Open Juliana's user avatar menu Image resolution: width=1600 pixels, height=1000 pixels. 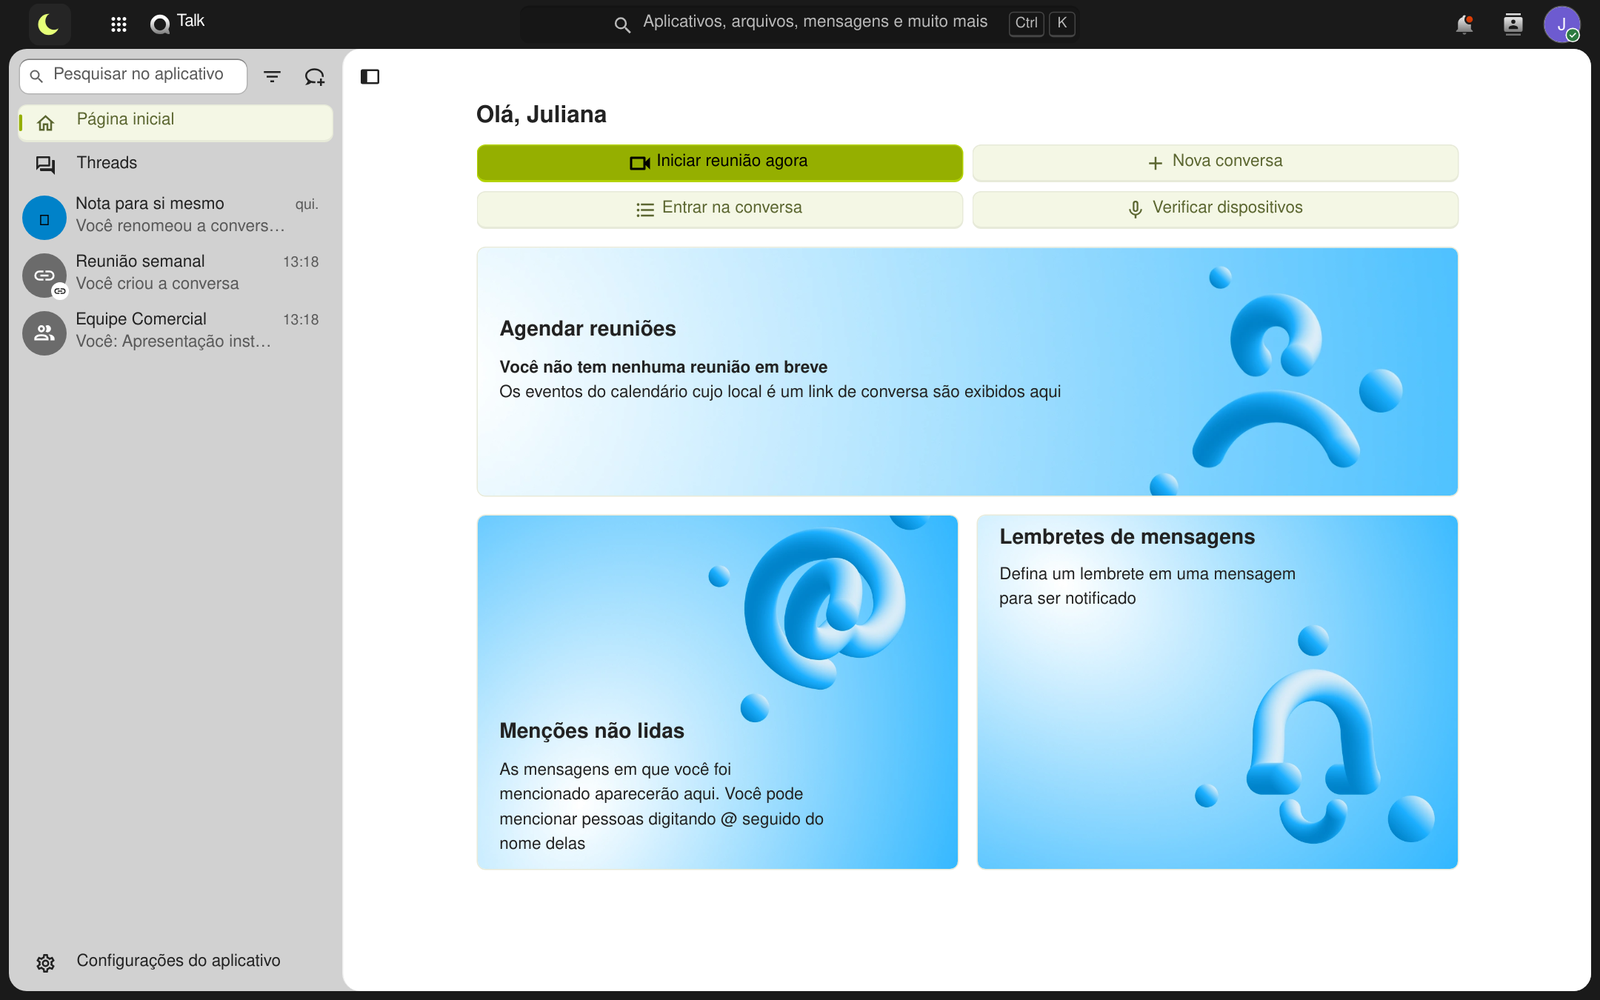(x=1562, y=24)
